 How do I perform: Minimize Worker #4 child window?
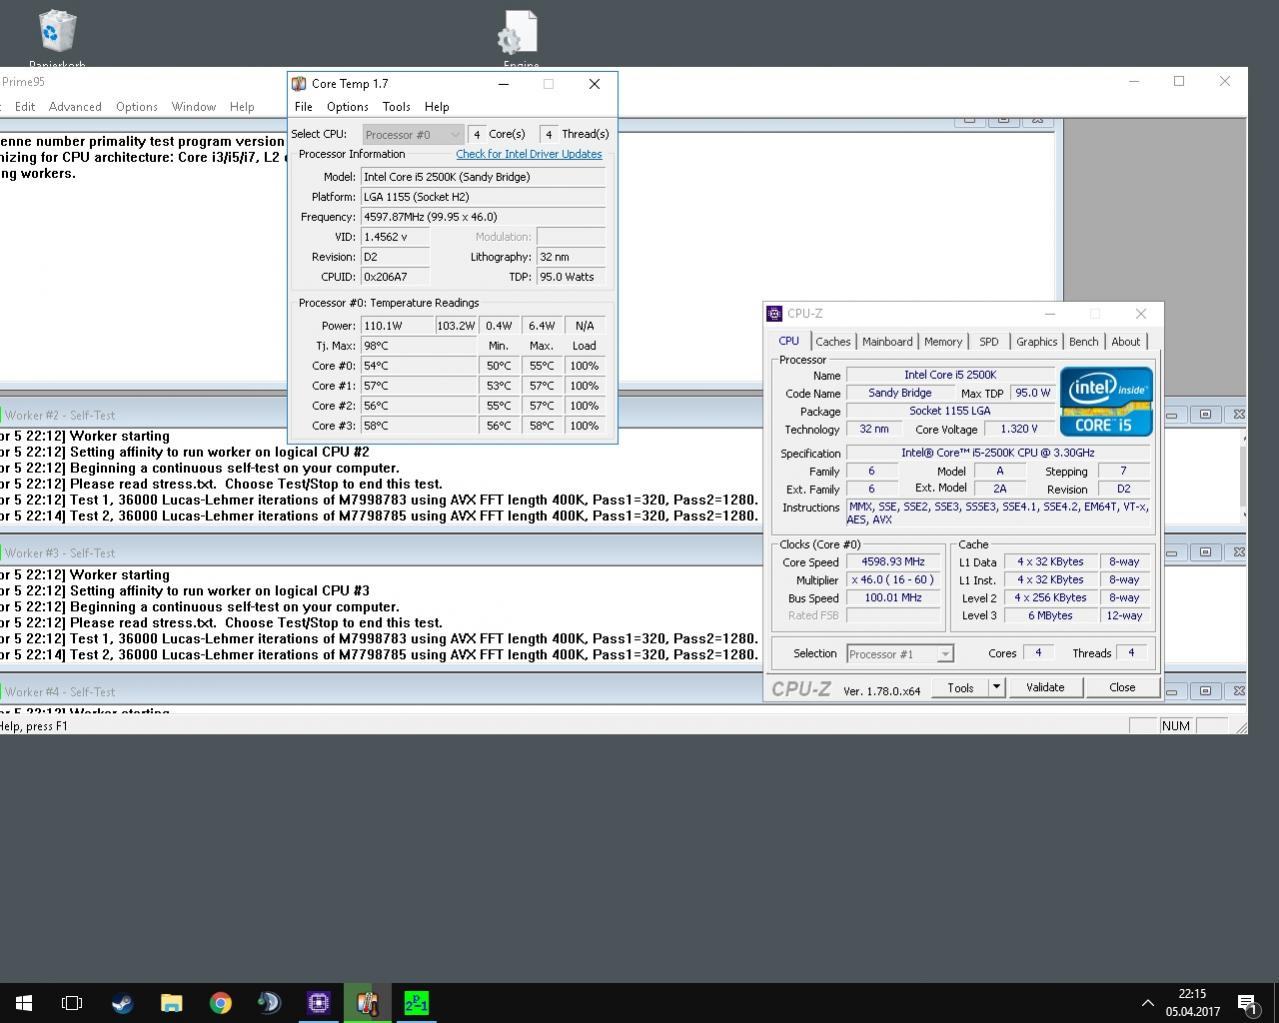[1172, 691]
